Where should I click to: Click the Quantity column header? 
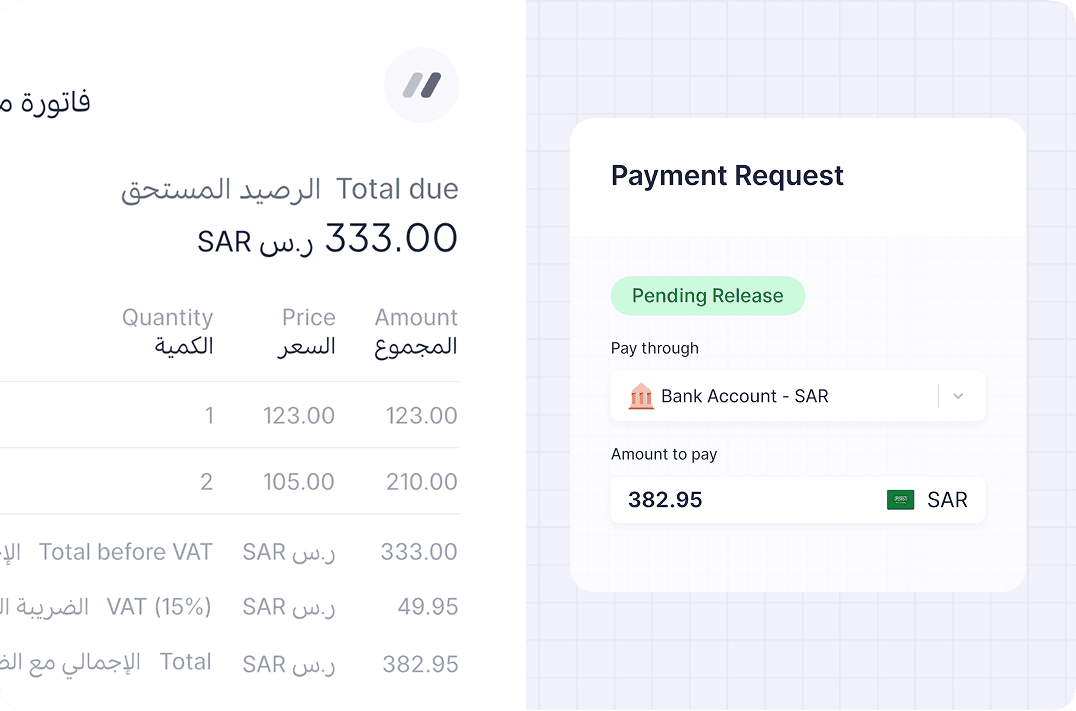point(167,318)
